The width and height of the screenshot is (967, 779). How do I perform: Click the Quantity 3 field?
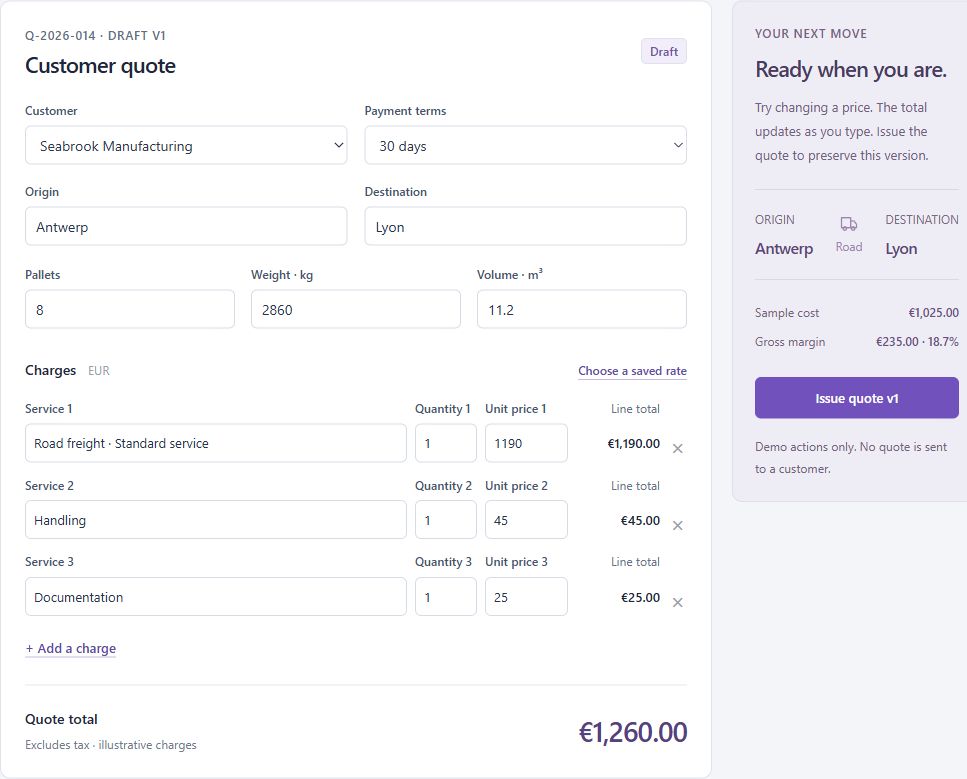coord(446,596)
